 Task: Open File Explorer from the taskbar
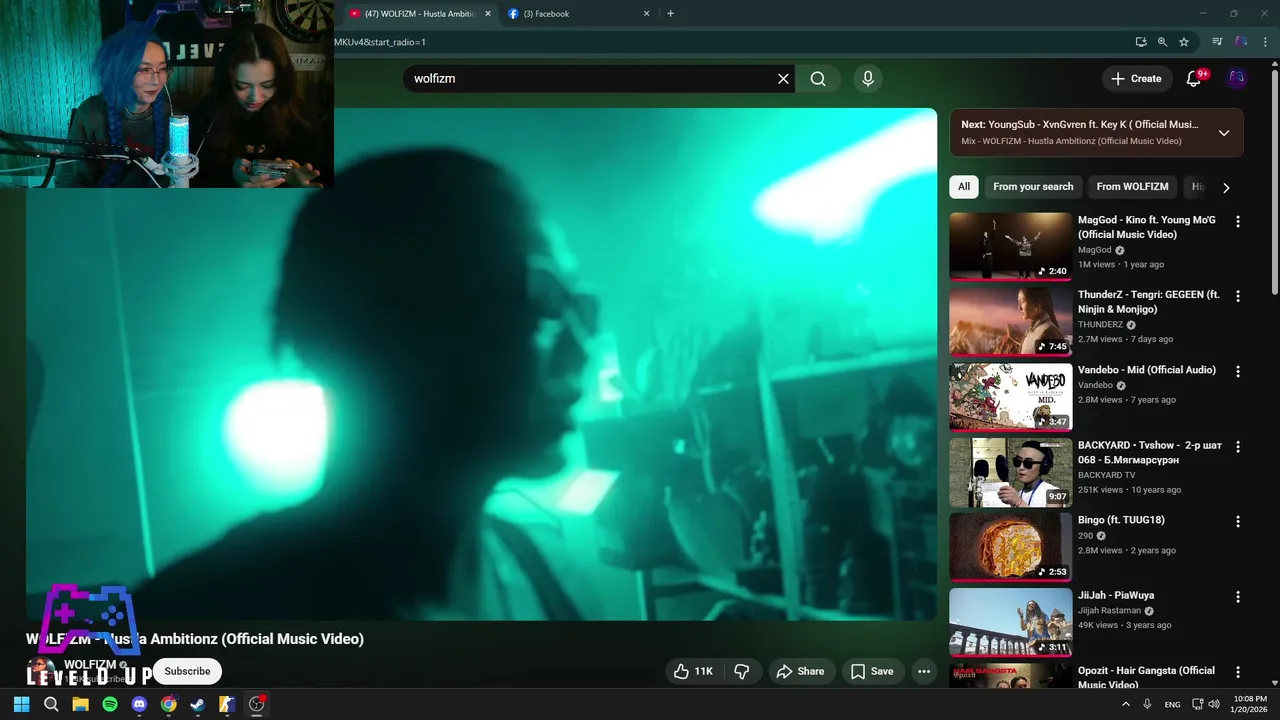(x=80, y=704)
